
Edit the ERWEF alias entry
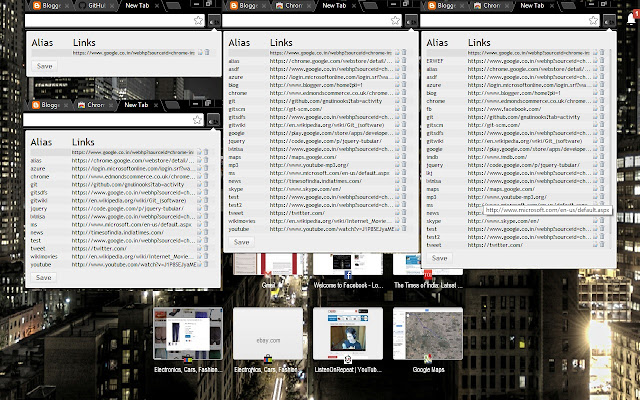tap(595, 61)
